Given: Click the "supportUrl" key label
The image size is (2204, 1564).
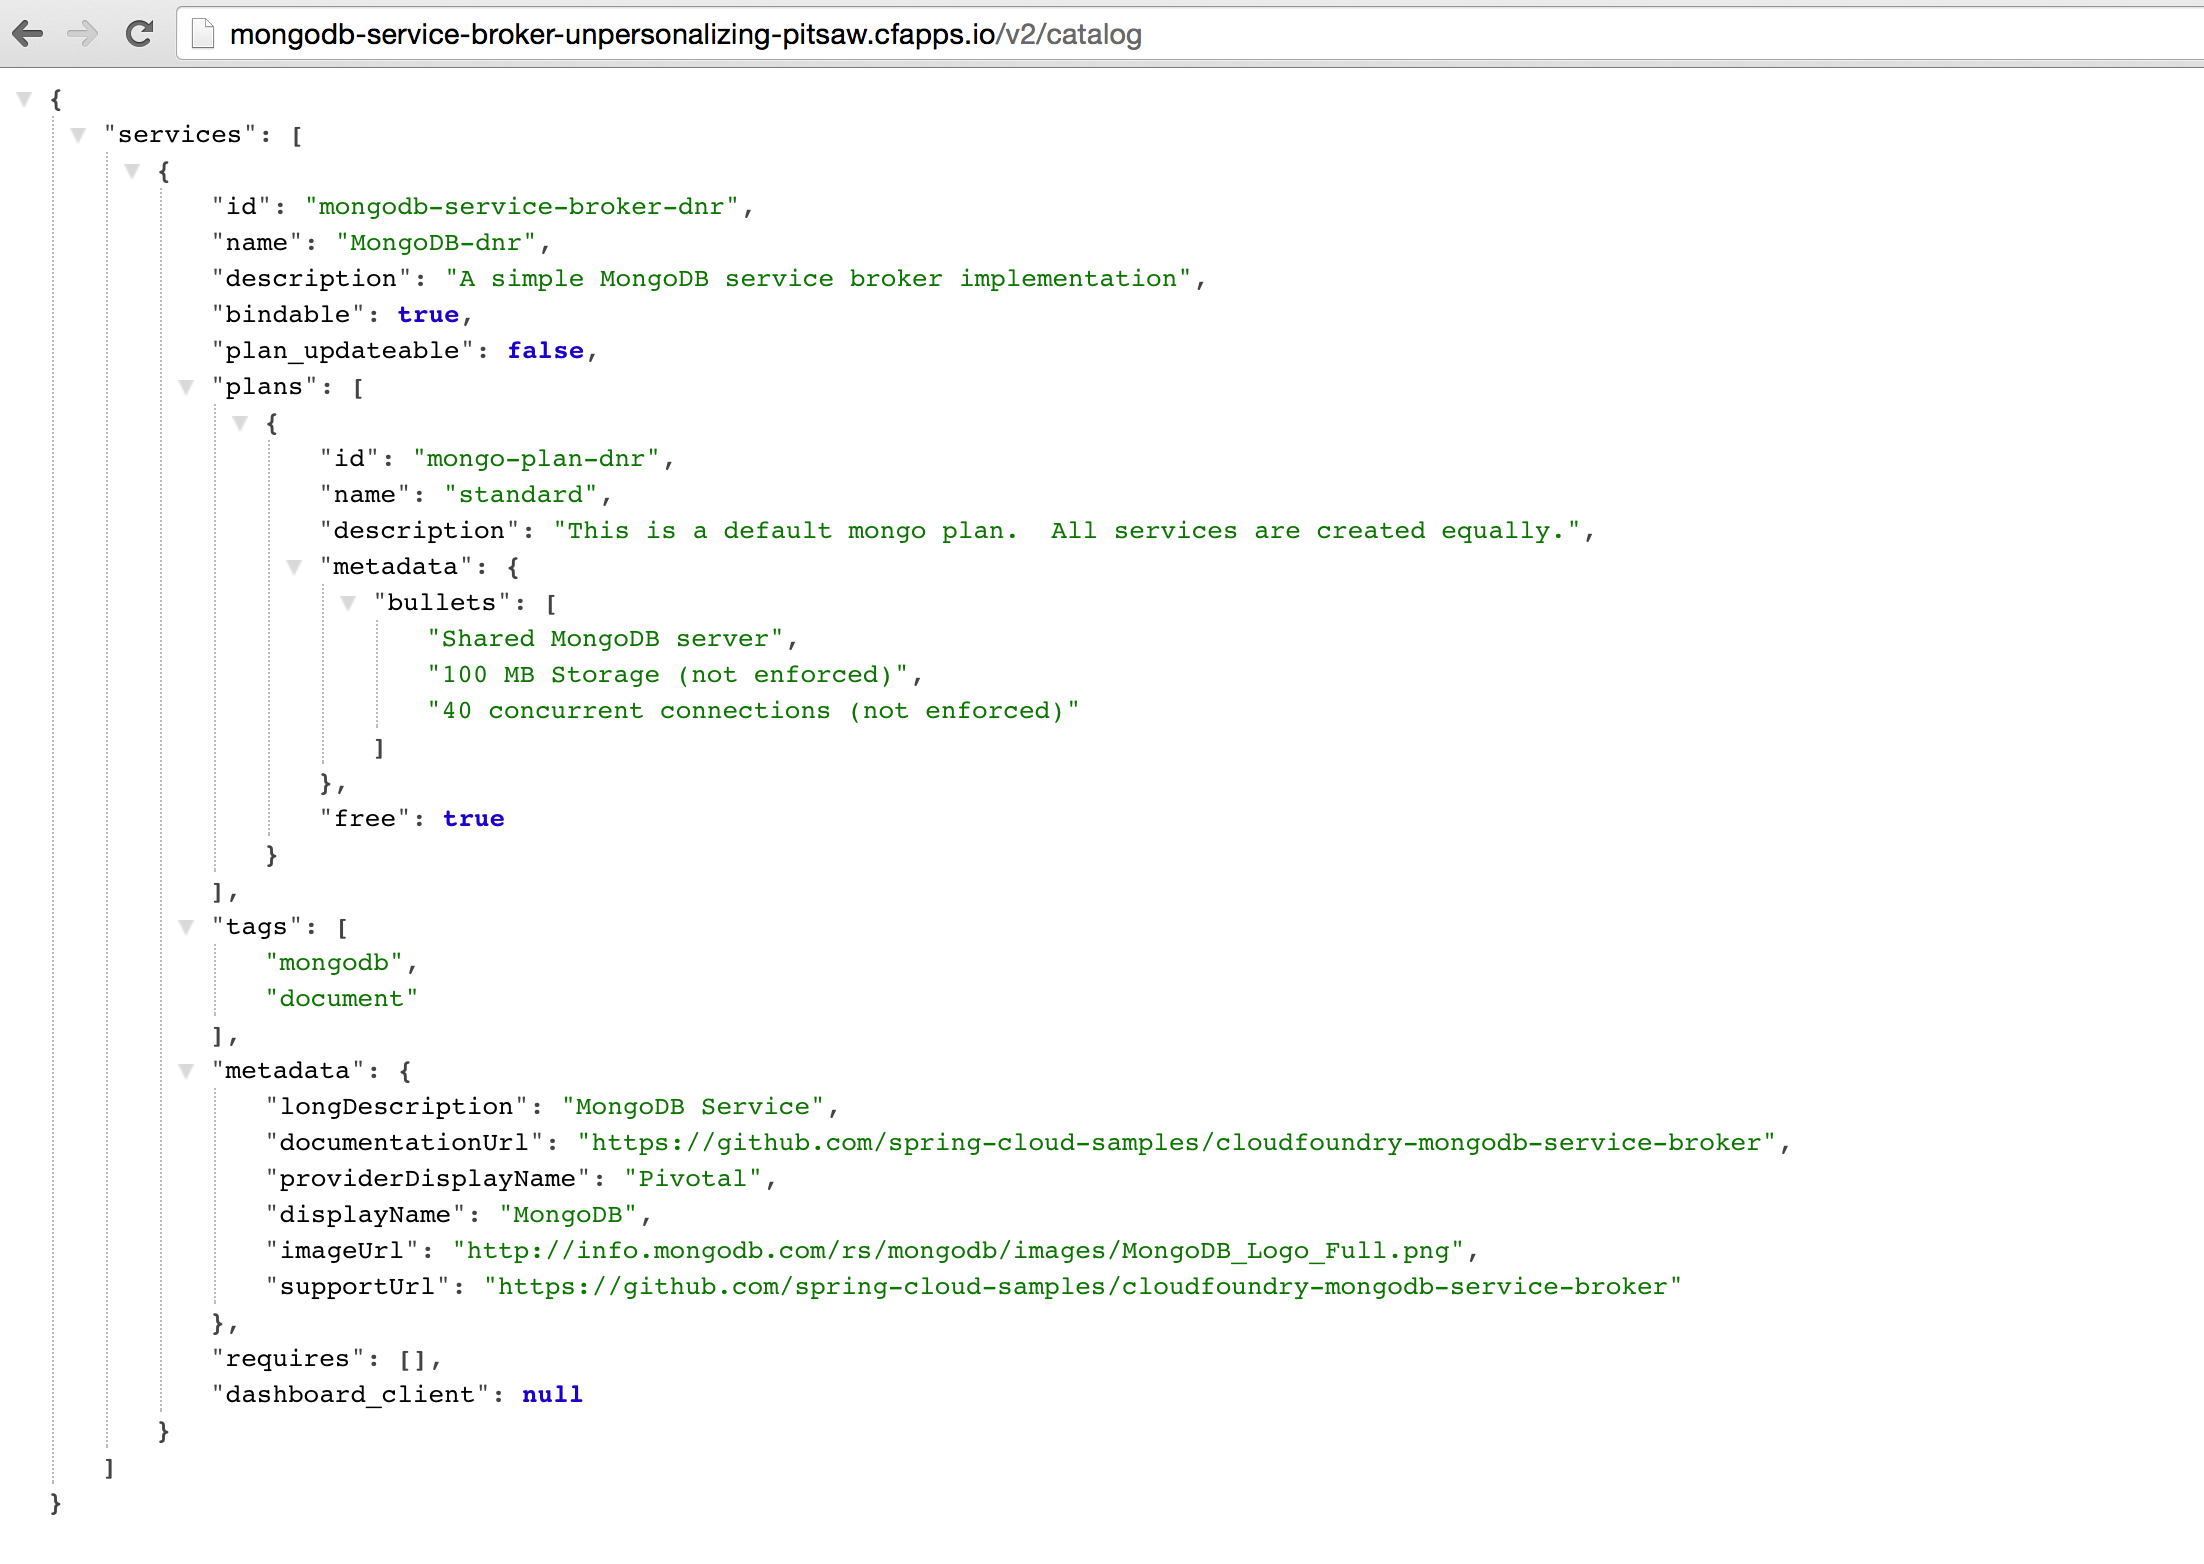Looking at the screenshot, I should point(358,1287).
